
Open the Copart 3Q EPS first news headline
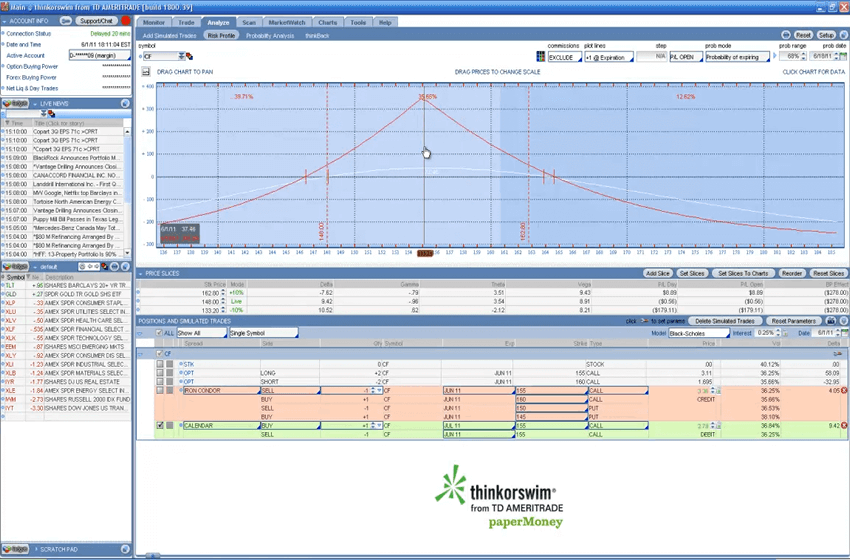(x=65, y=132)
